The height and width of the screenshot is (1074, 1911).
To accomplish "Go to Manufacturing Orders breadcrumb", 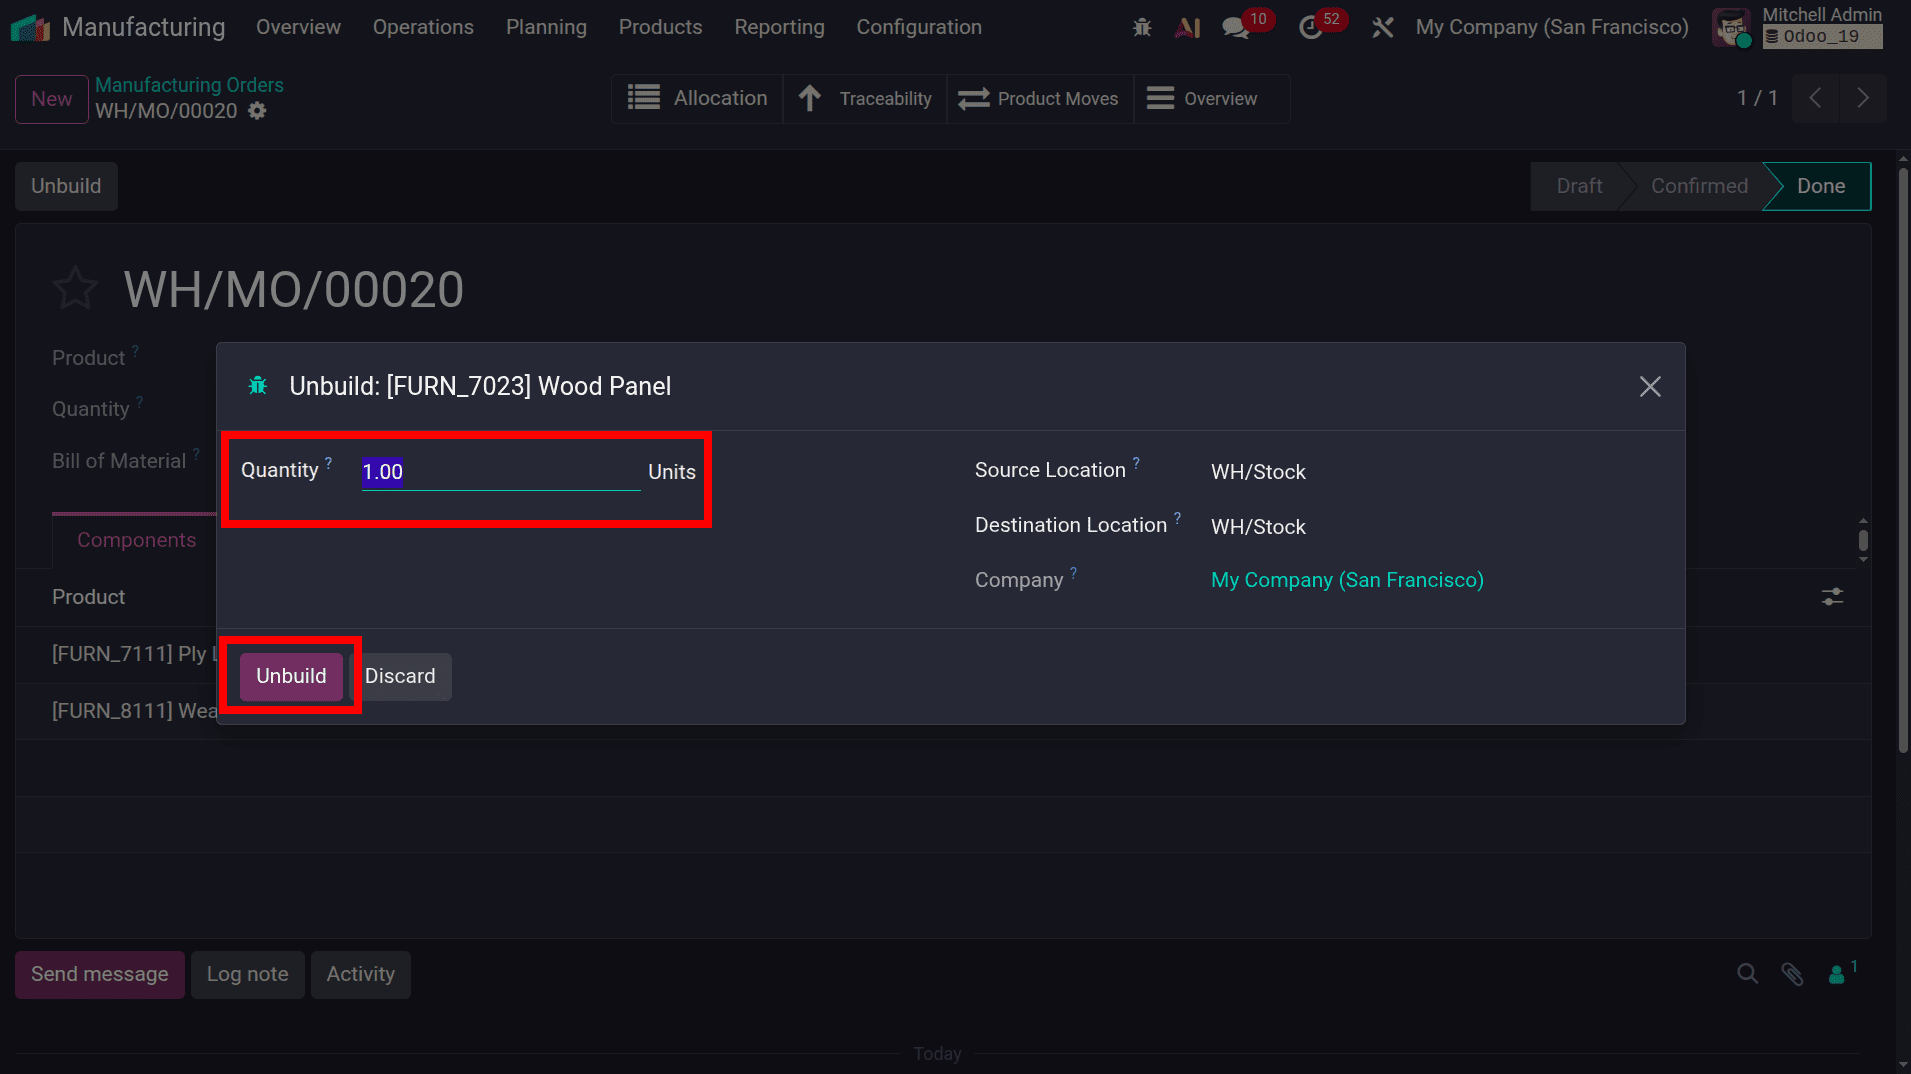I will point(189,85).
